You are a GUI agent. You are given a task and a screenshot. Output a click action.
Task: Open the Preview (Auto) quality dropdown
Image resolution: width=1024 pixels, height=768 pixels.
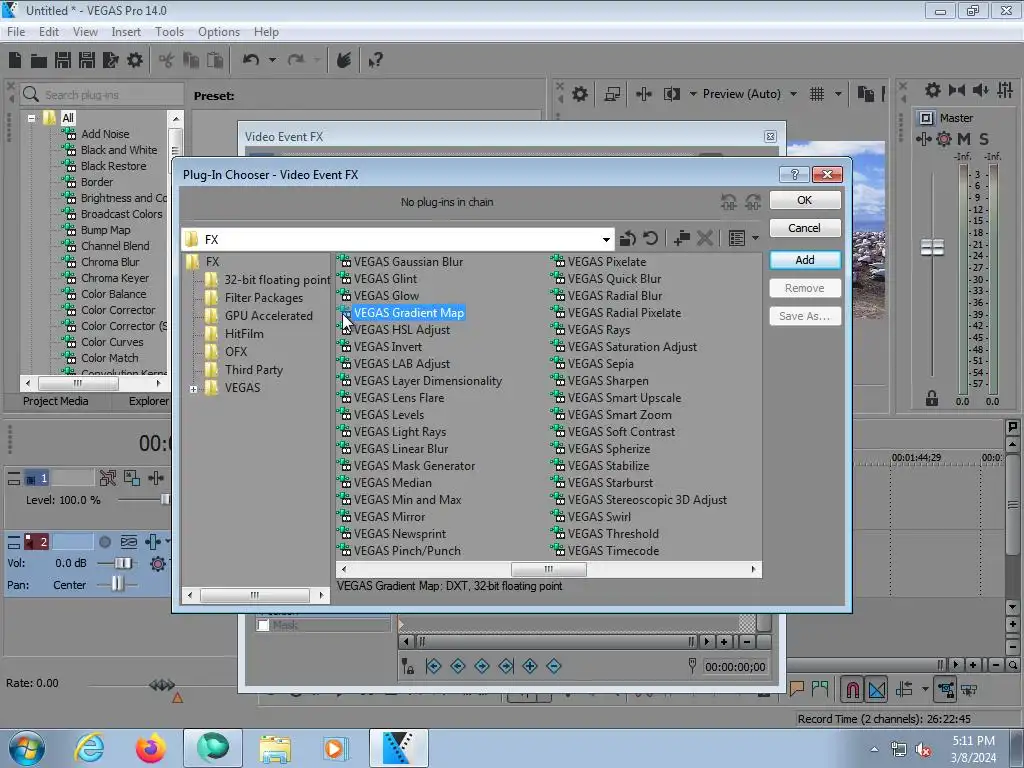(793, 94)
